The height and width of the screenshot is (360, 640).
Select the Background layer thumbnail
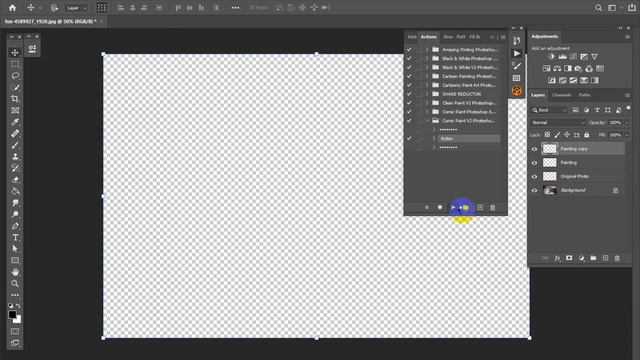[549, 190]
